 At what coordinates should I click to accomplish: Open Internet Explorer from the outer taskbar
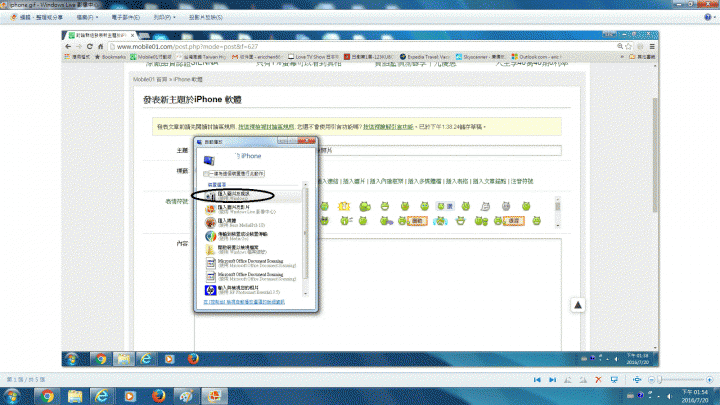[102, 396]
